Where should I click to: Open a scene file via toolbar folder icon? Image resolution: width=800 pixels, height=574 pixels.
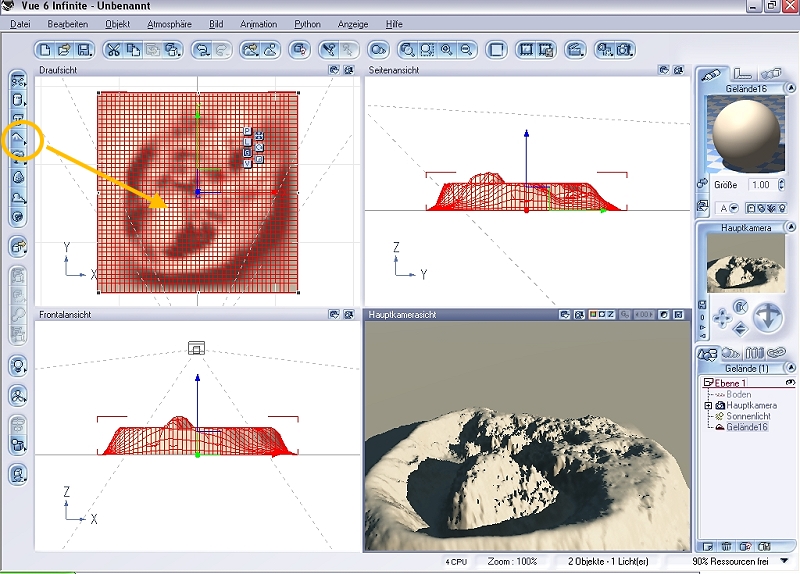64,50
